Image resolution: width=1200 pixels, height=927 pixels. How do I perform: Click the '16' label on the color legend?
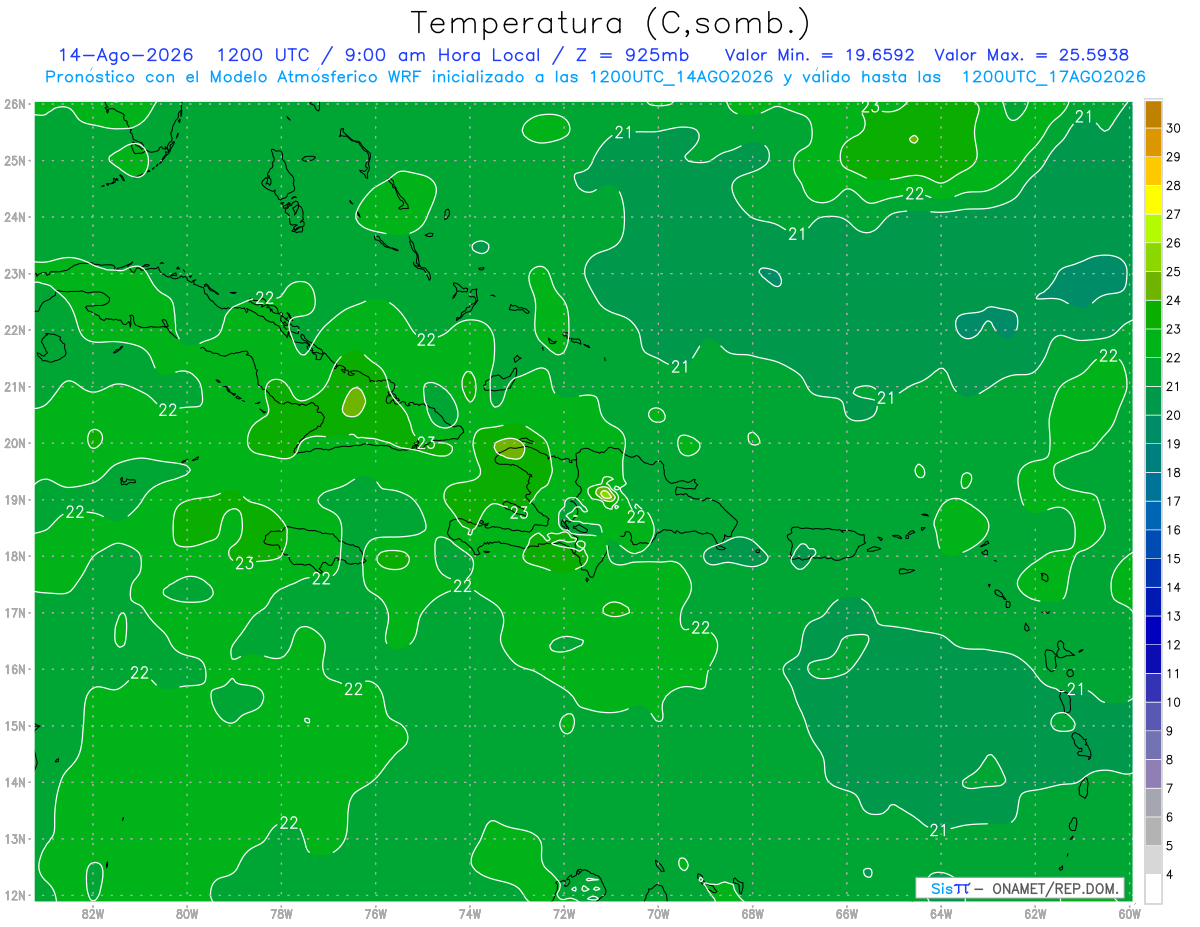click(x=1174, y=529)
